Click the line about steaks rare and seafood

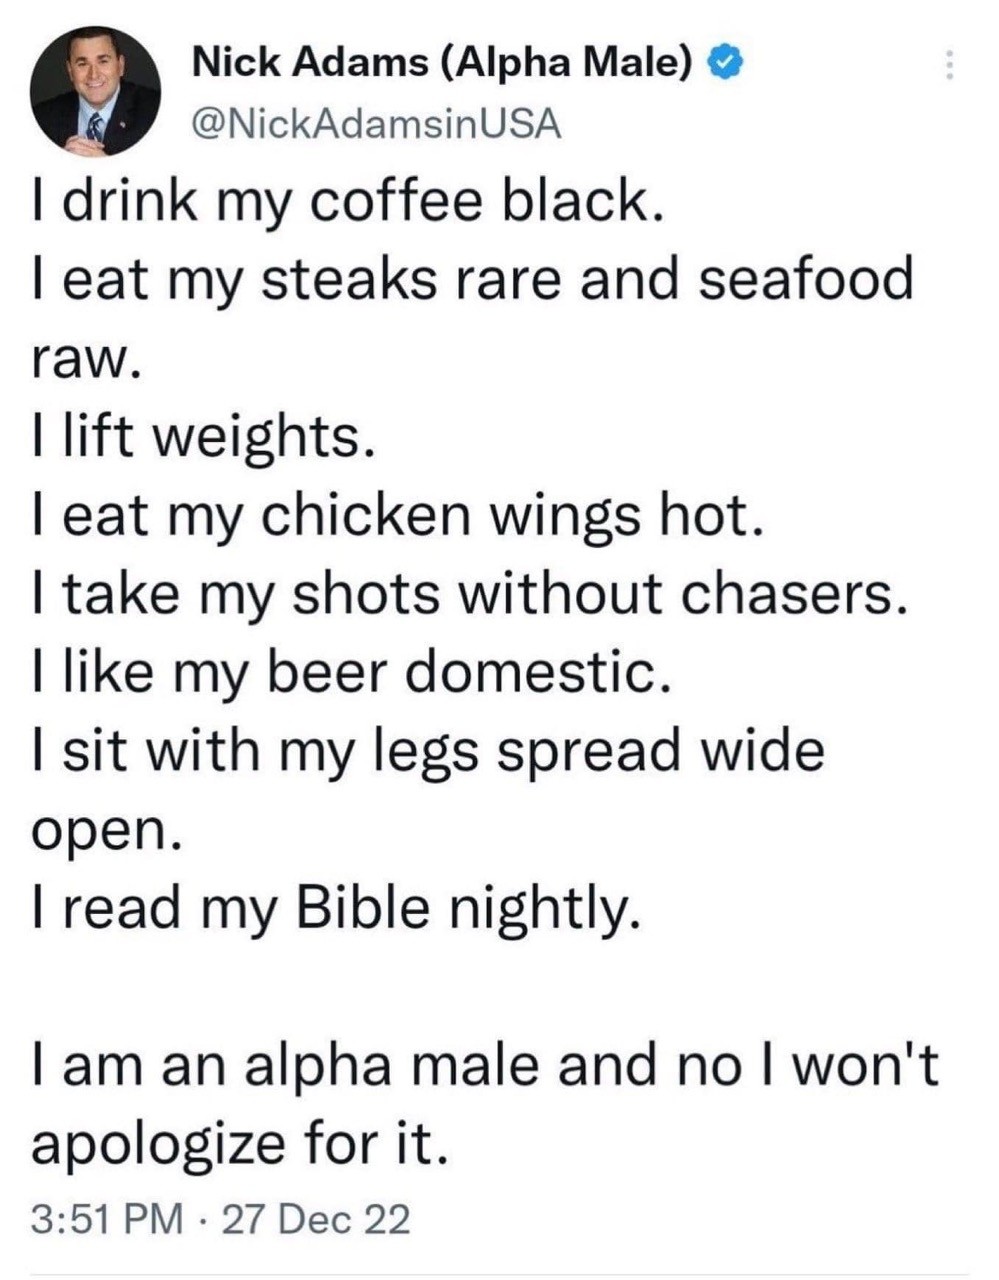click(x=472, y=280)
